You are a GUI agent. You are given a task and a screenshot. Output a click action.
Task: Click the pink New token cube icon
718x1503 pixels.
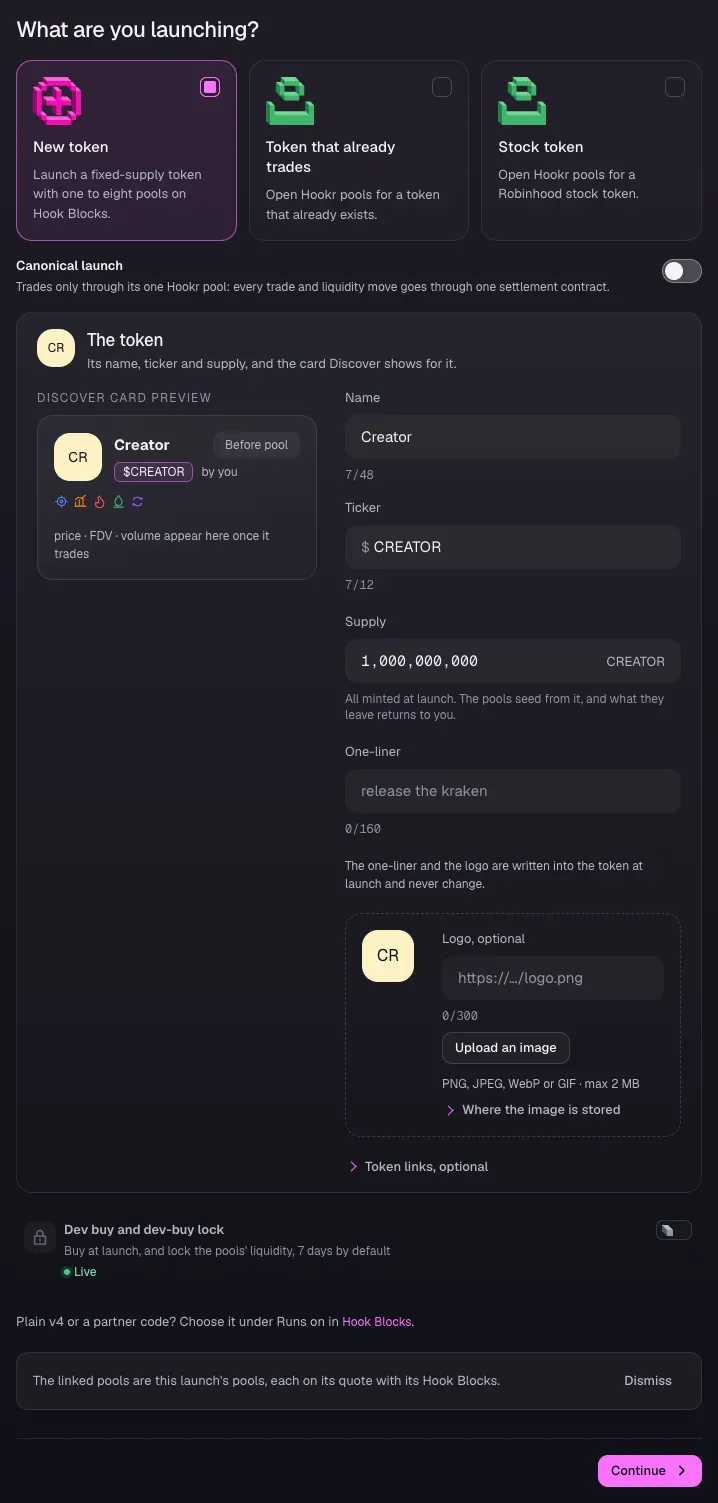[x=57, y=101]
